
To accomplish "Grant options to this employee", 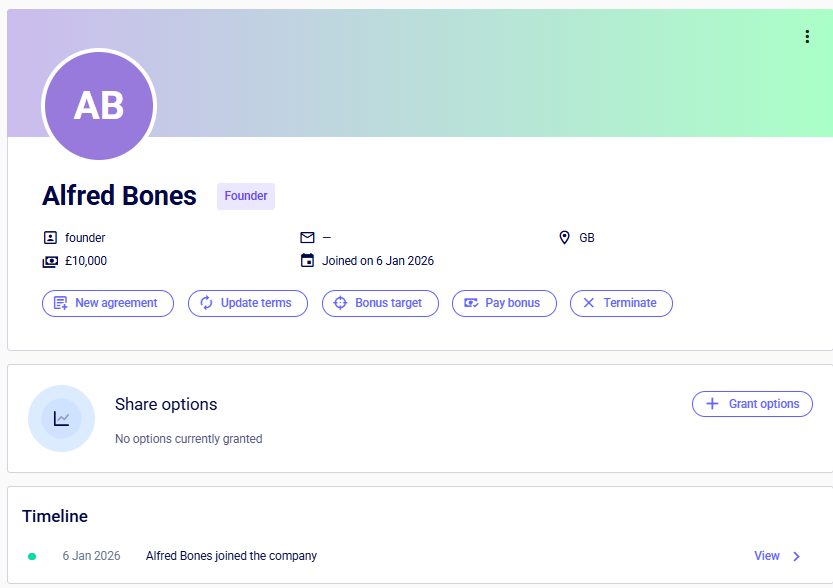I will click(x=752, y=404).
